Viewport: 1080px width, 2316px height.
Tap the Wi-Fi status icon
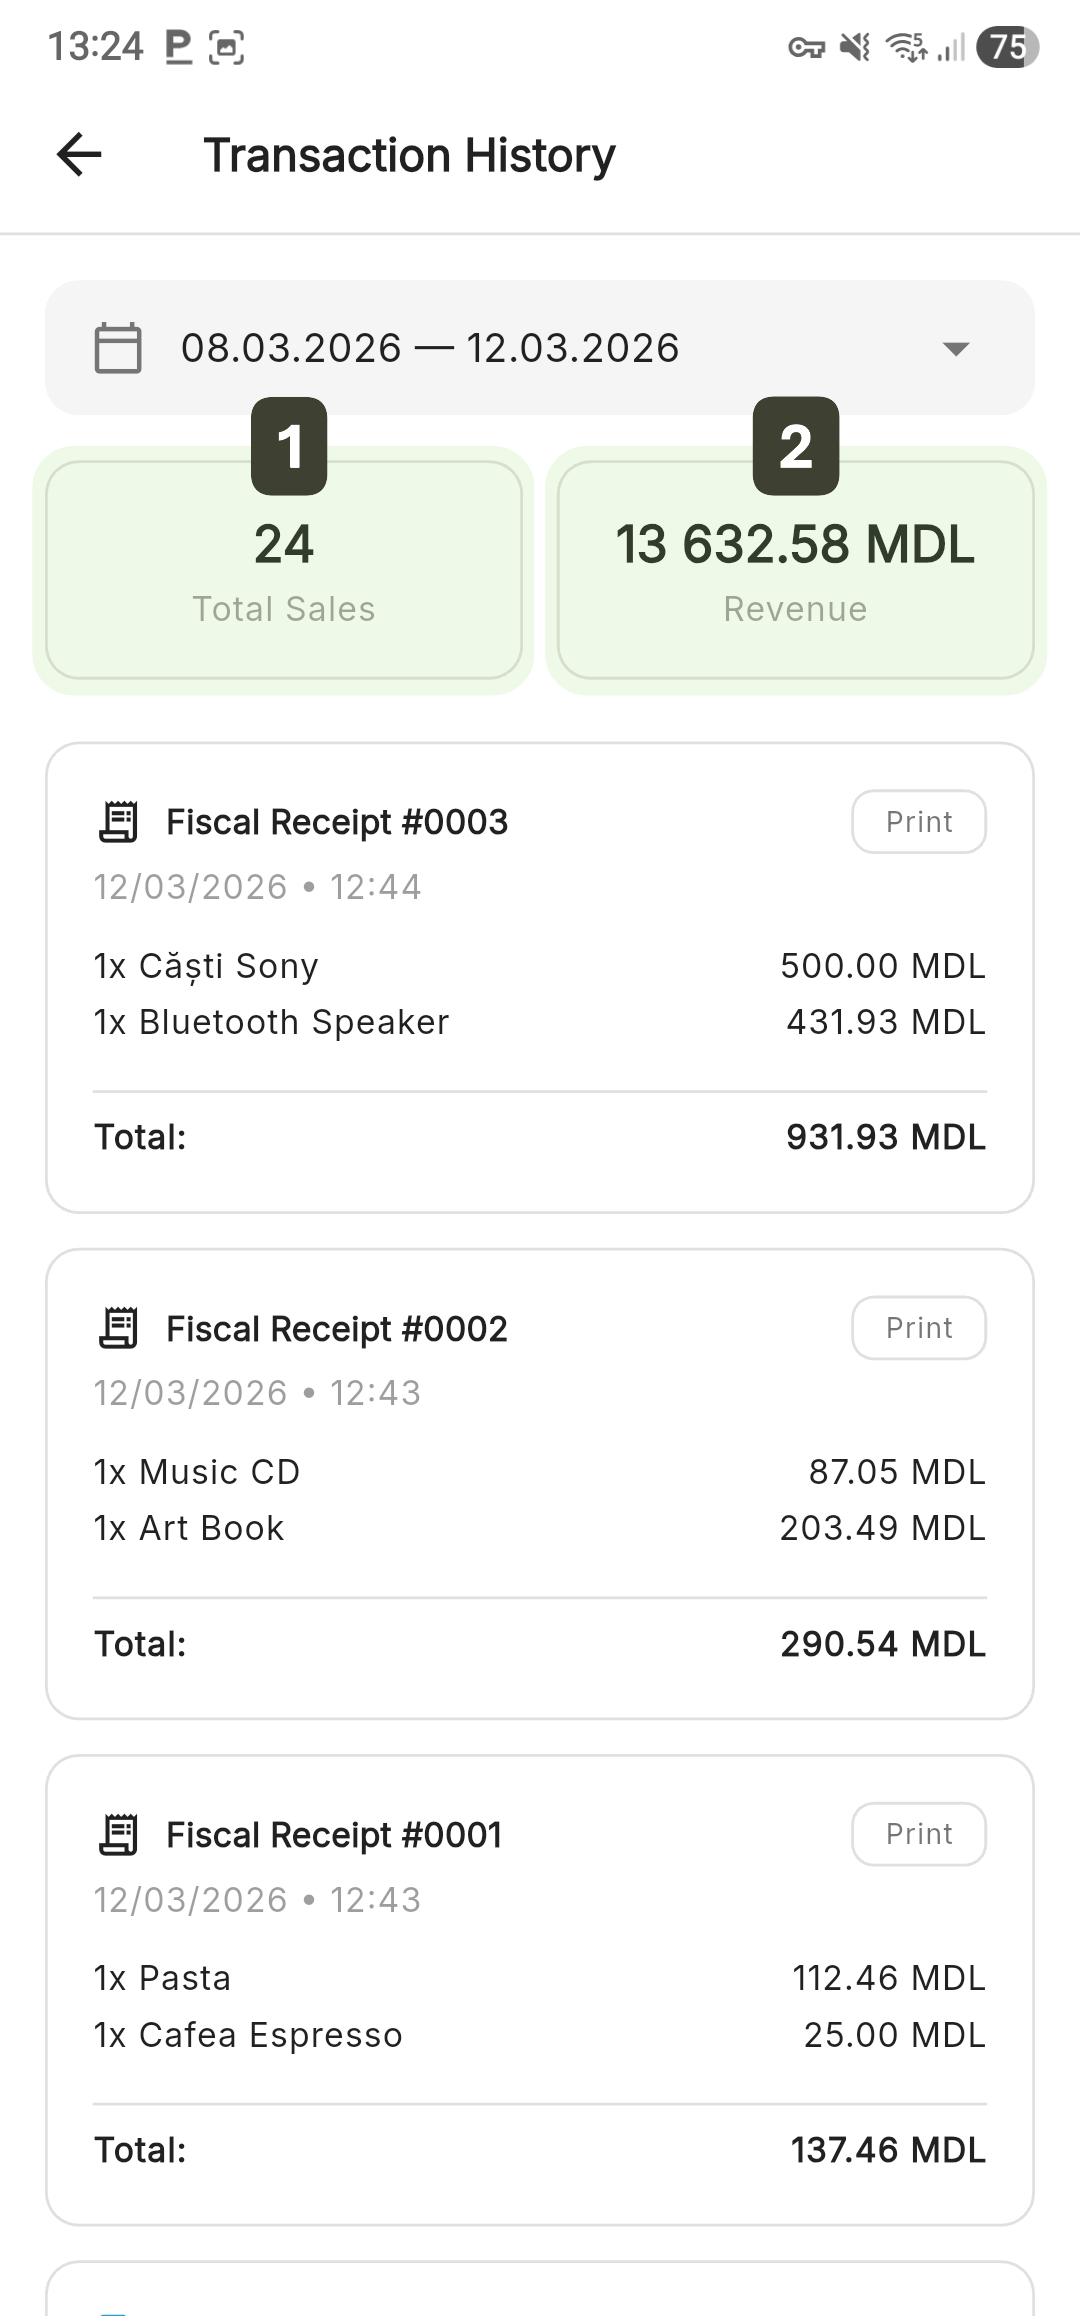pyautogui.click(x=906, y=47)
